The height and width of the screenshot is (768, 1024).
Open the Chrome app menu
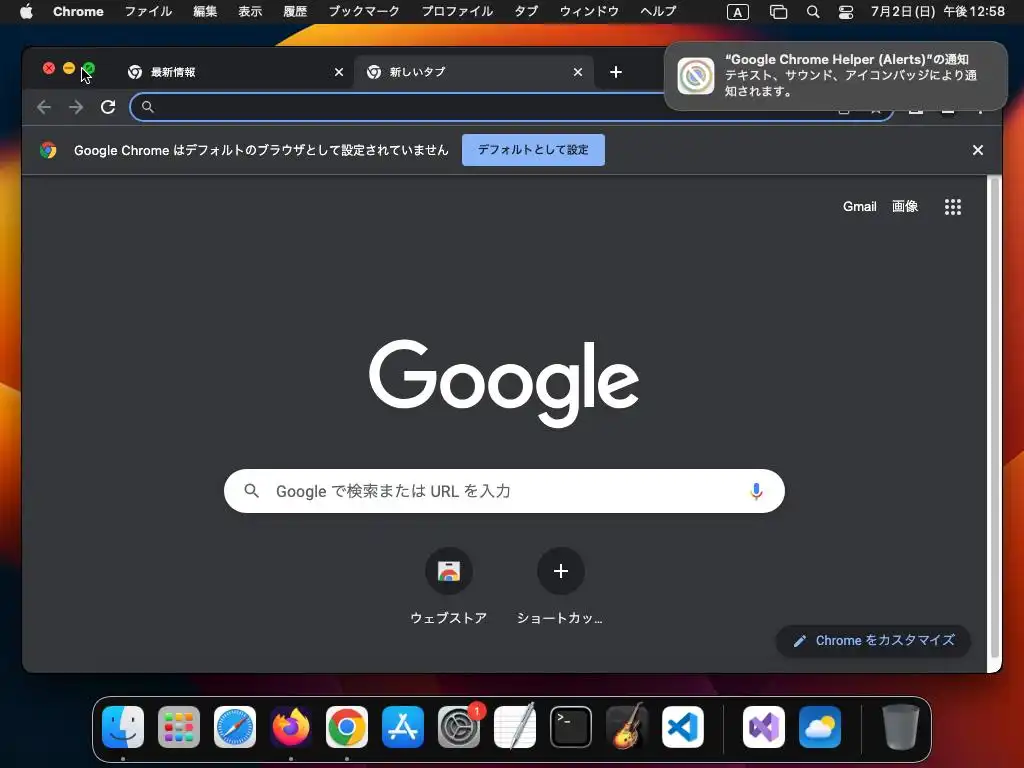[78, 11]
